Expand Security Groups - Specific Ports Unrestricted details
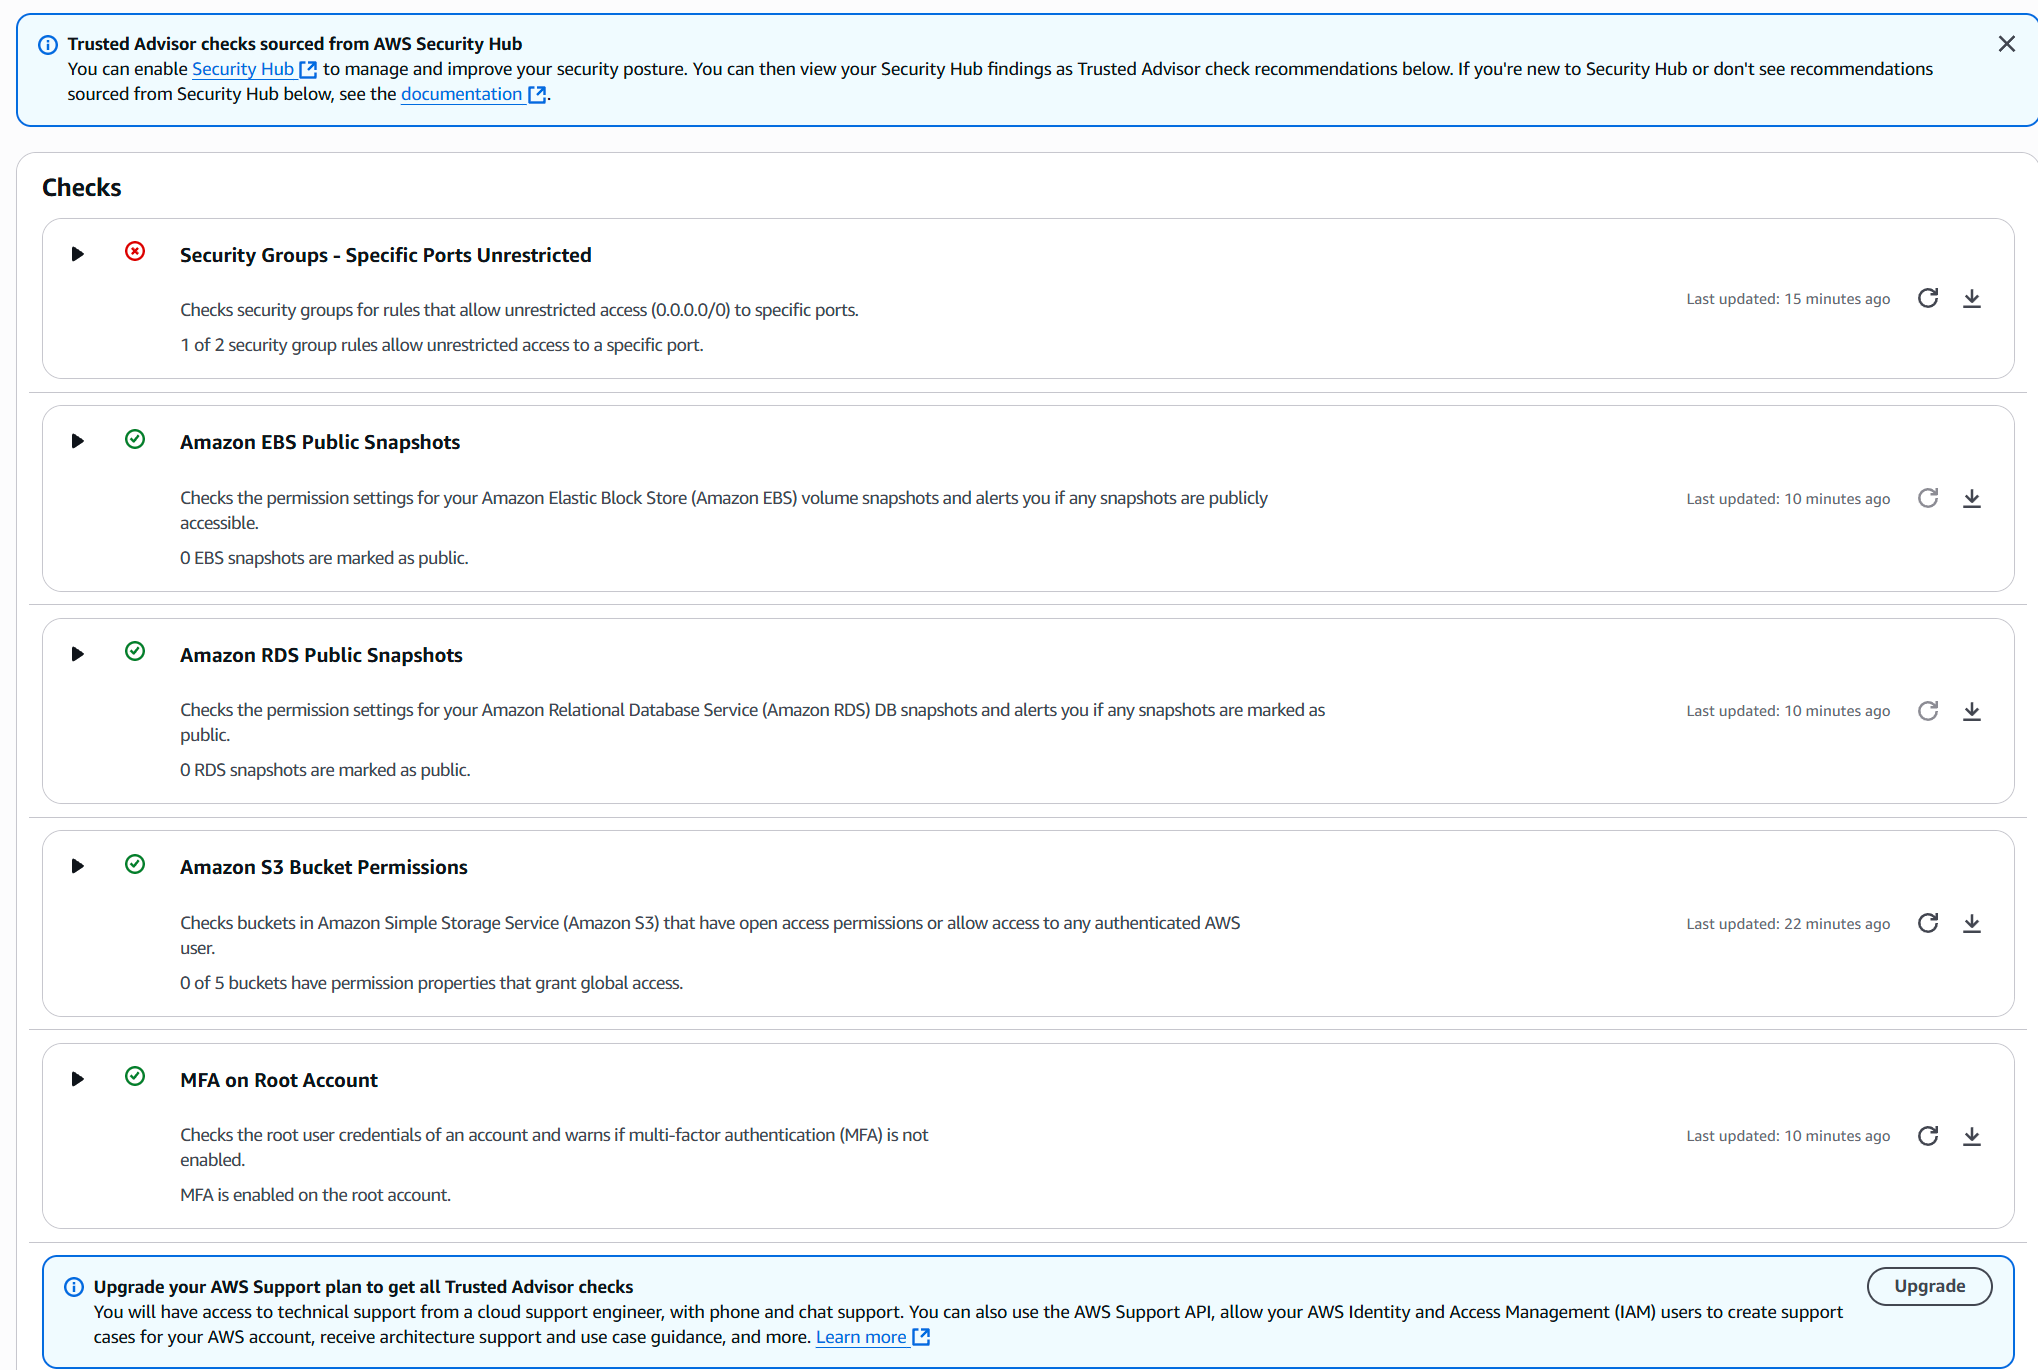The height and width of the screenshot is (1370, 2038). (x=77, y=254)
